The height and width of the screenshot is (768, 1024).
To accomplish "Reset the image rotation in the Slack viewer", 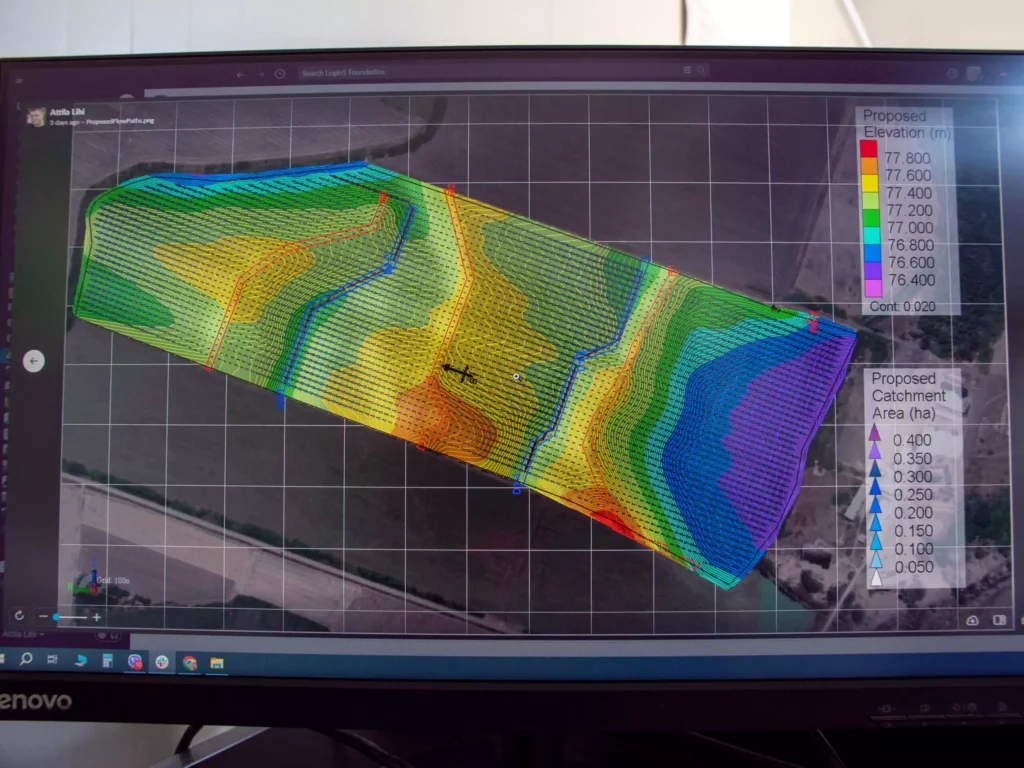I will point(19,616).
